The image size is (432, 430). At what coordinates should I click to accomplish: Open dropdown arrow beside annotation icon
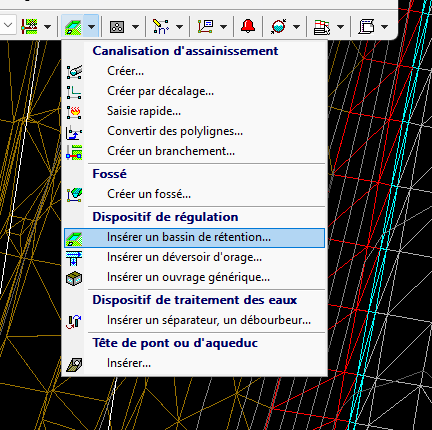[x=223, y=27]
